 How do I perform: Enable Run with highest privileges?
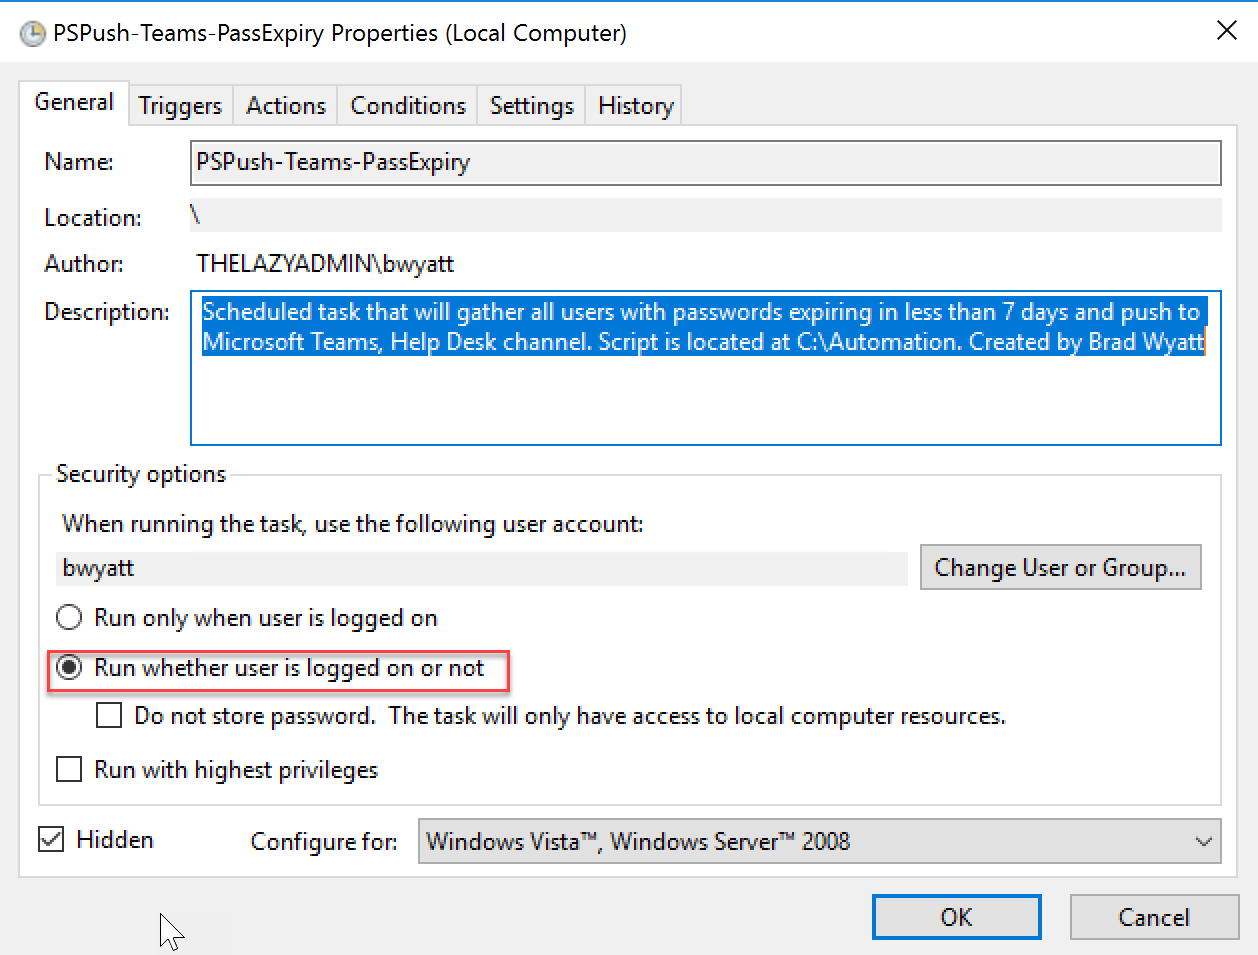click(x=69, y=770)
